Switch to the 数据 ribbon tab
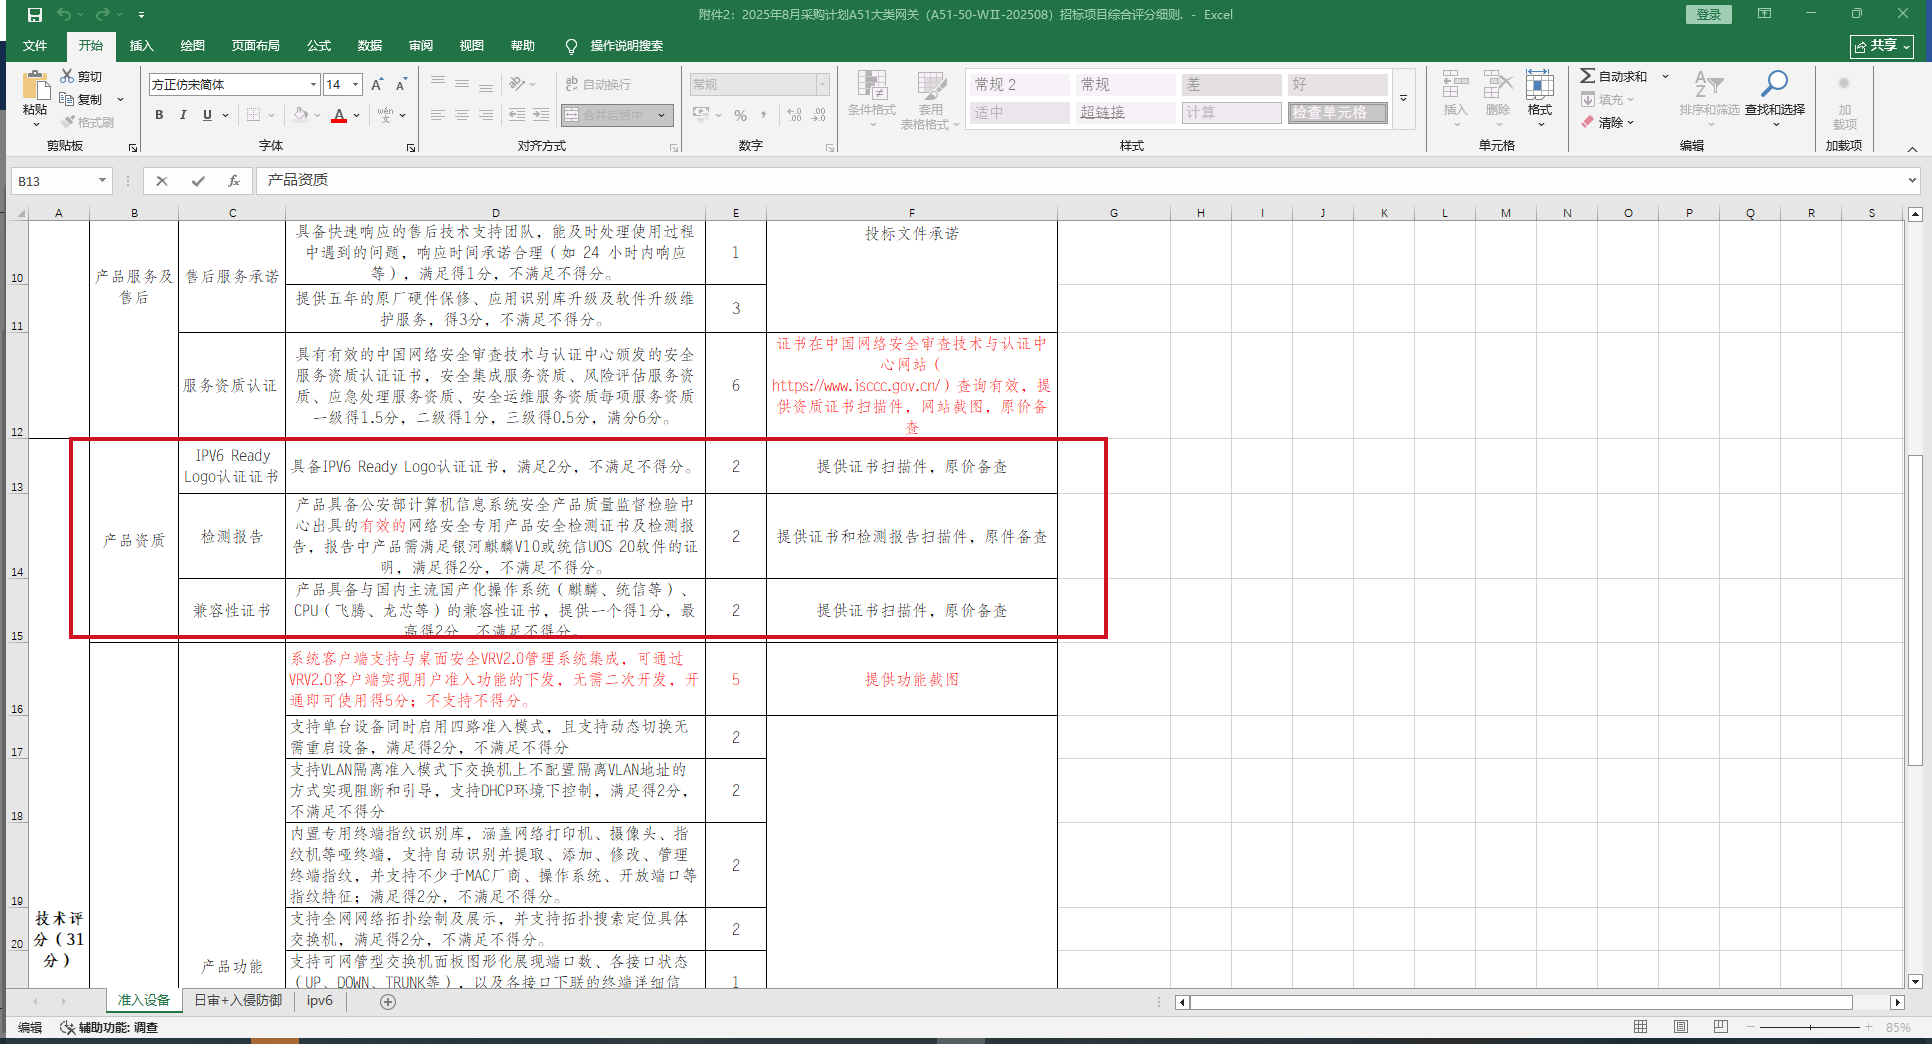 pos(370,46)
